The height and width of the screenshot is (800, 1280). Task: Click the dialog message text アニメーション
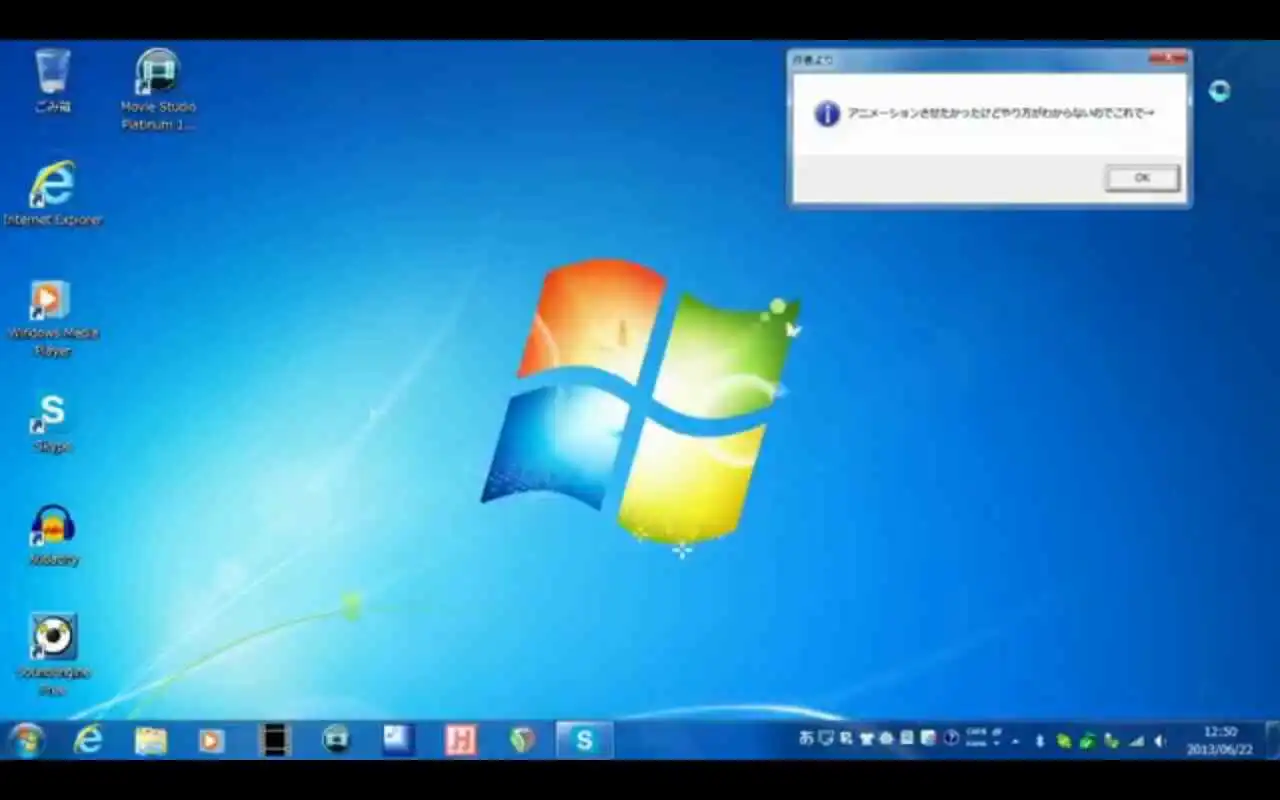[x=884, y=113]
